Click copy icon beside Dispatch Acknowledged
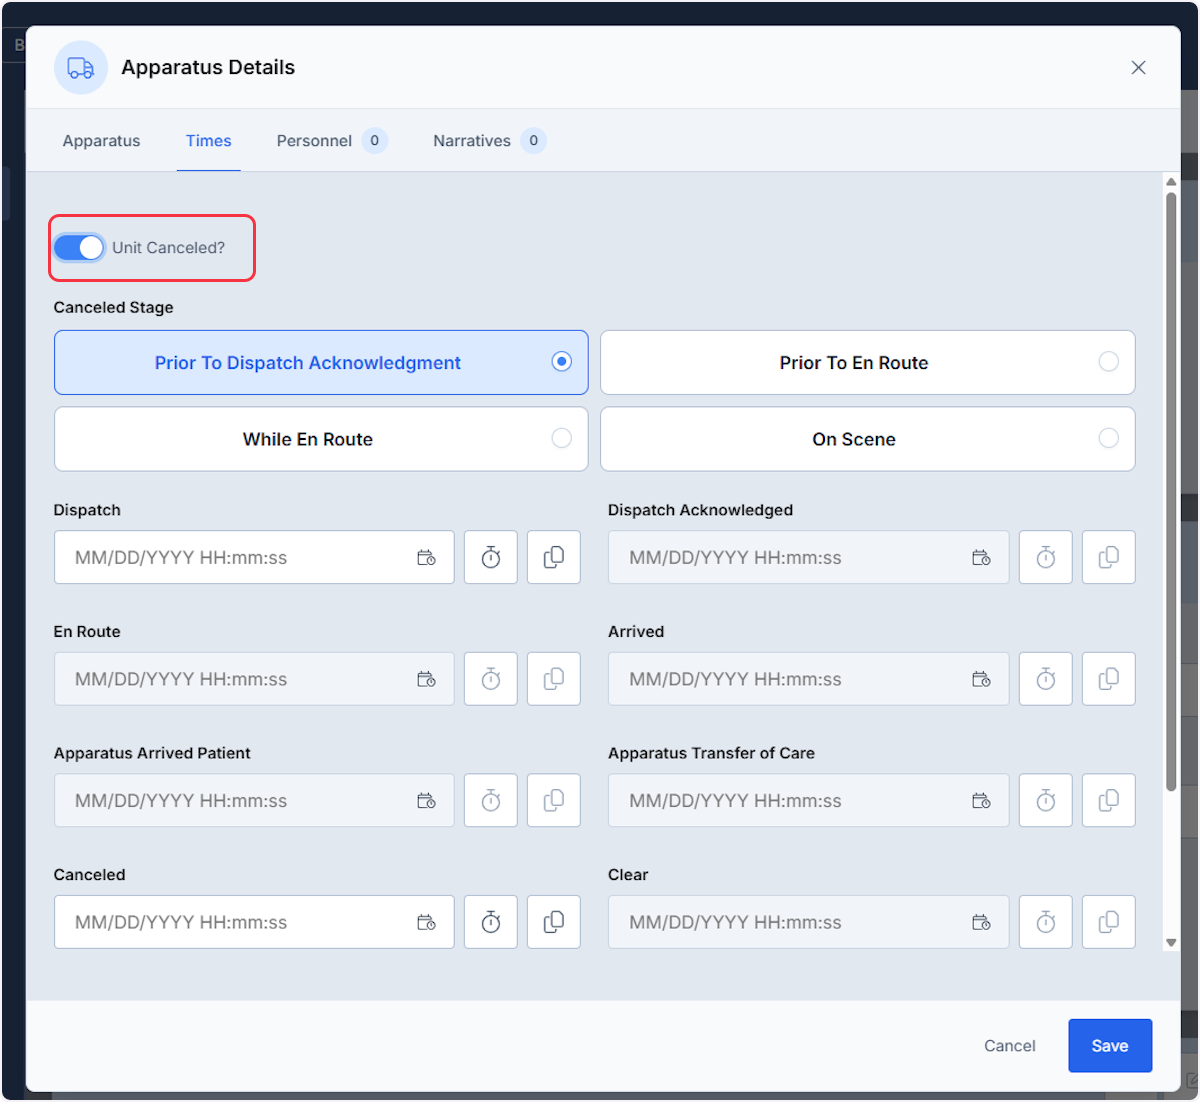This screenshot has height=1102, width=1200. [x=1109, y=557]
